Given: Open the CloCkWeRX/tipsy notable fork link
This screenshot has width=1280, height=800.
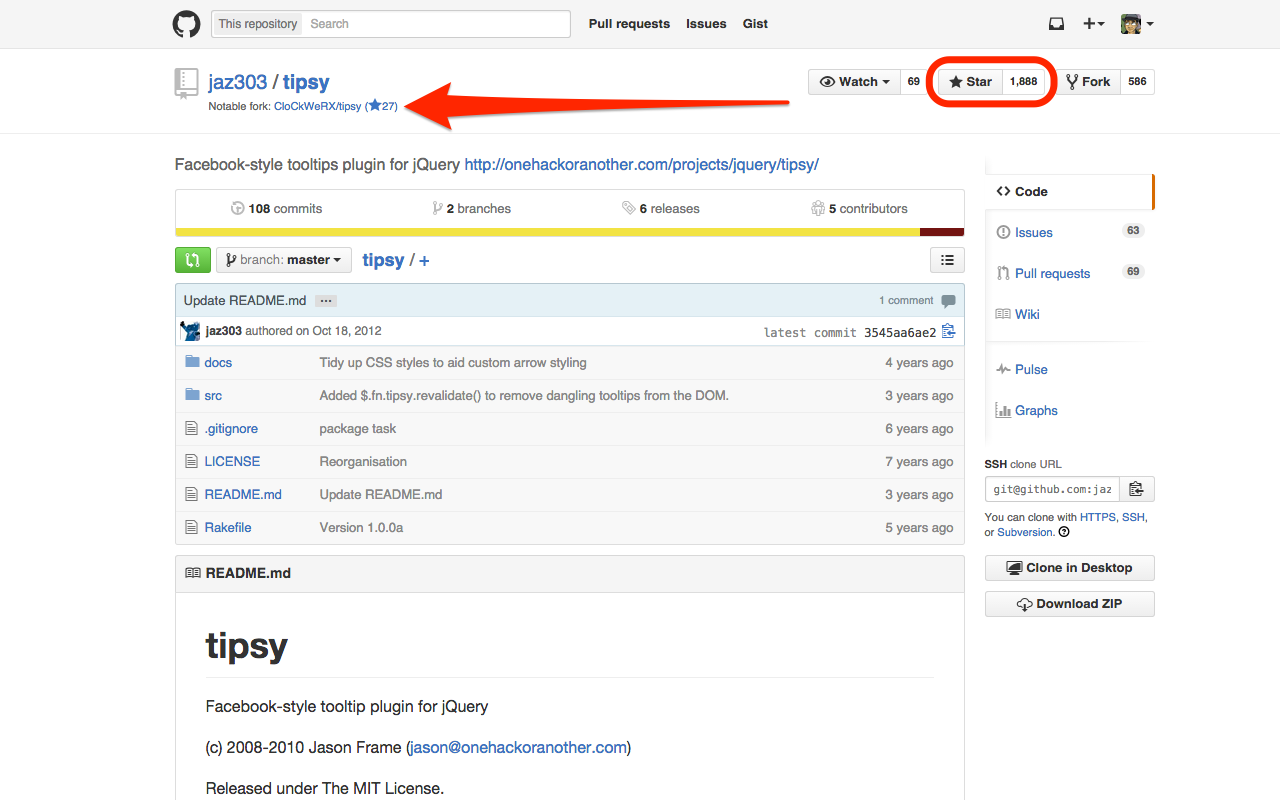Looking at the screenshot, I should click(318, 106).
